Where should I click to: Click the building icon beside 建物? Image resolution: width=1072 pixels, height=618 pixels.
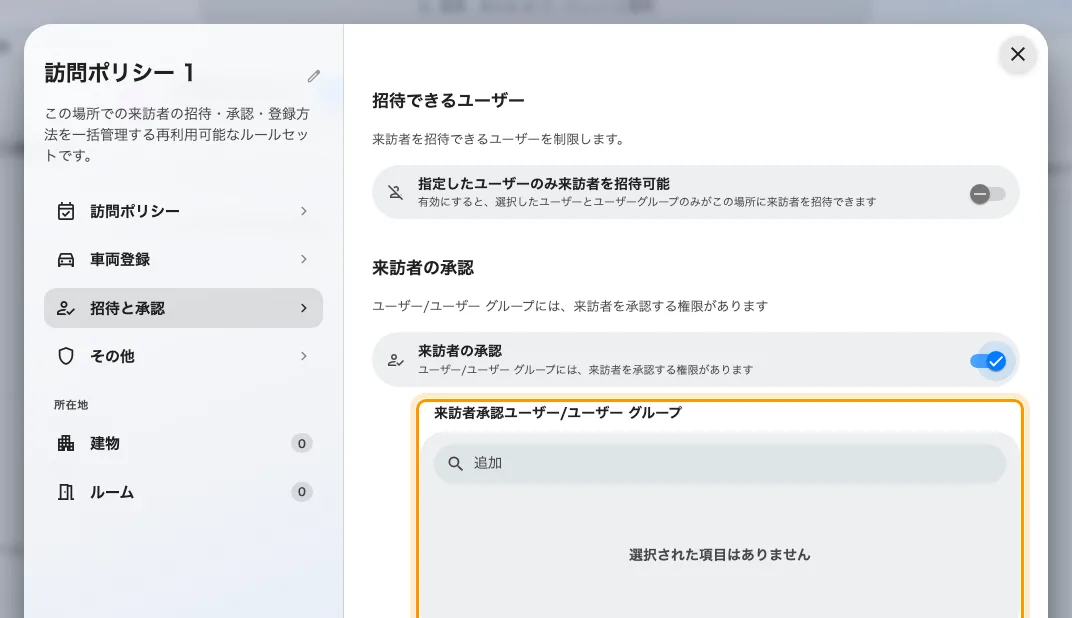point(66,443)
